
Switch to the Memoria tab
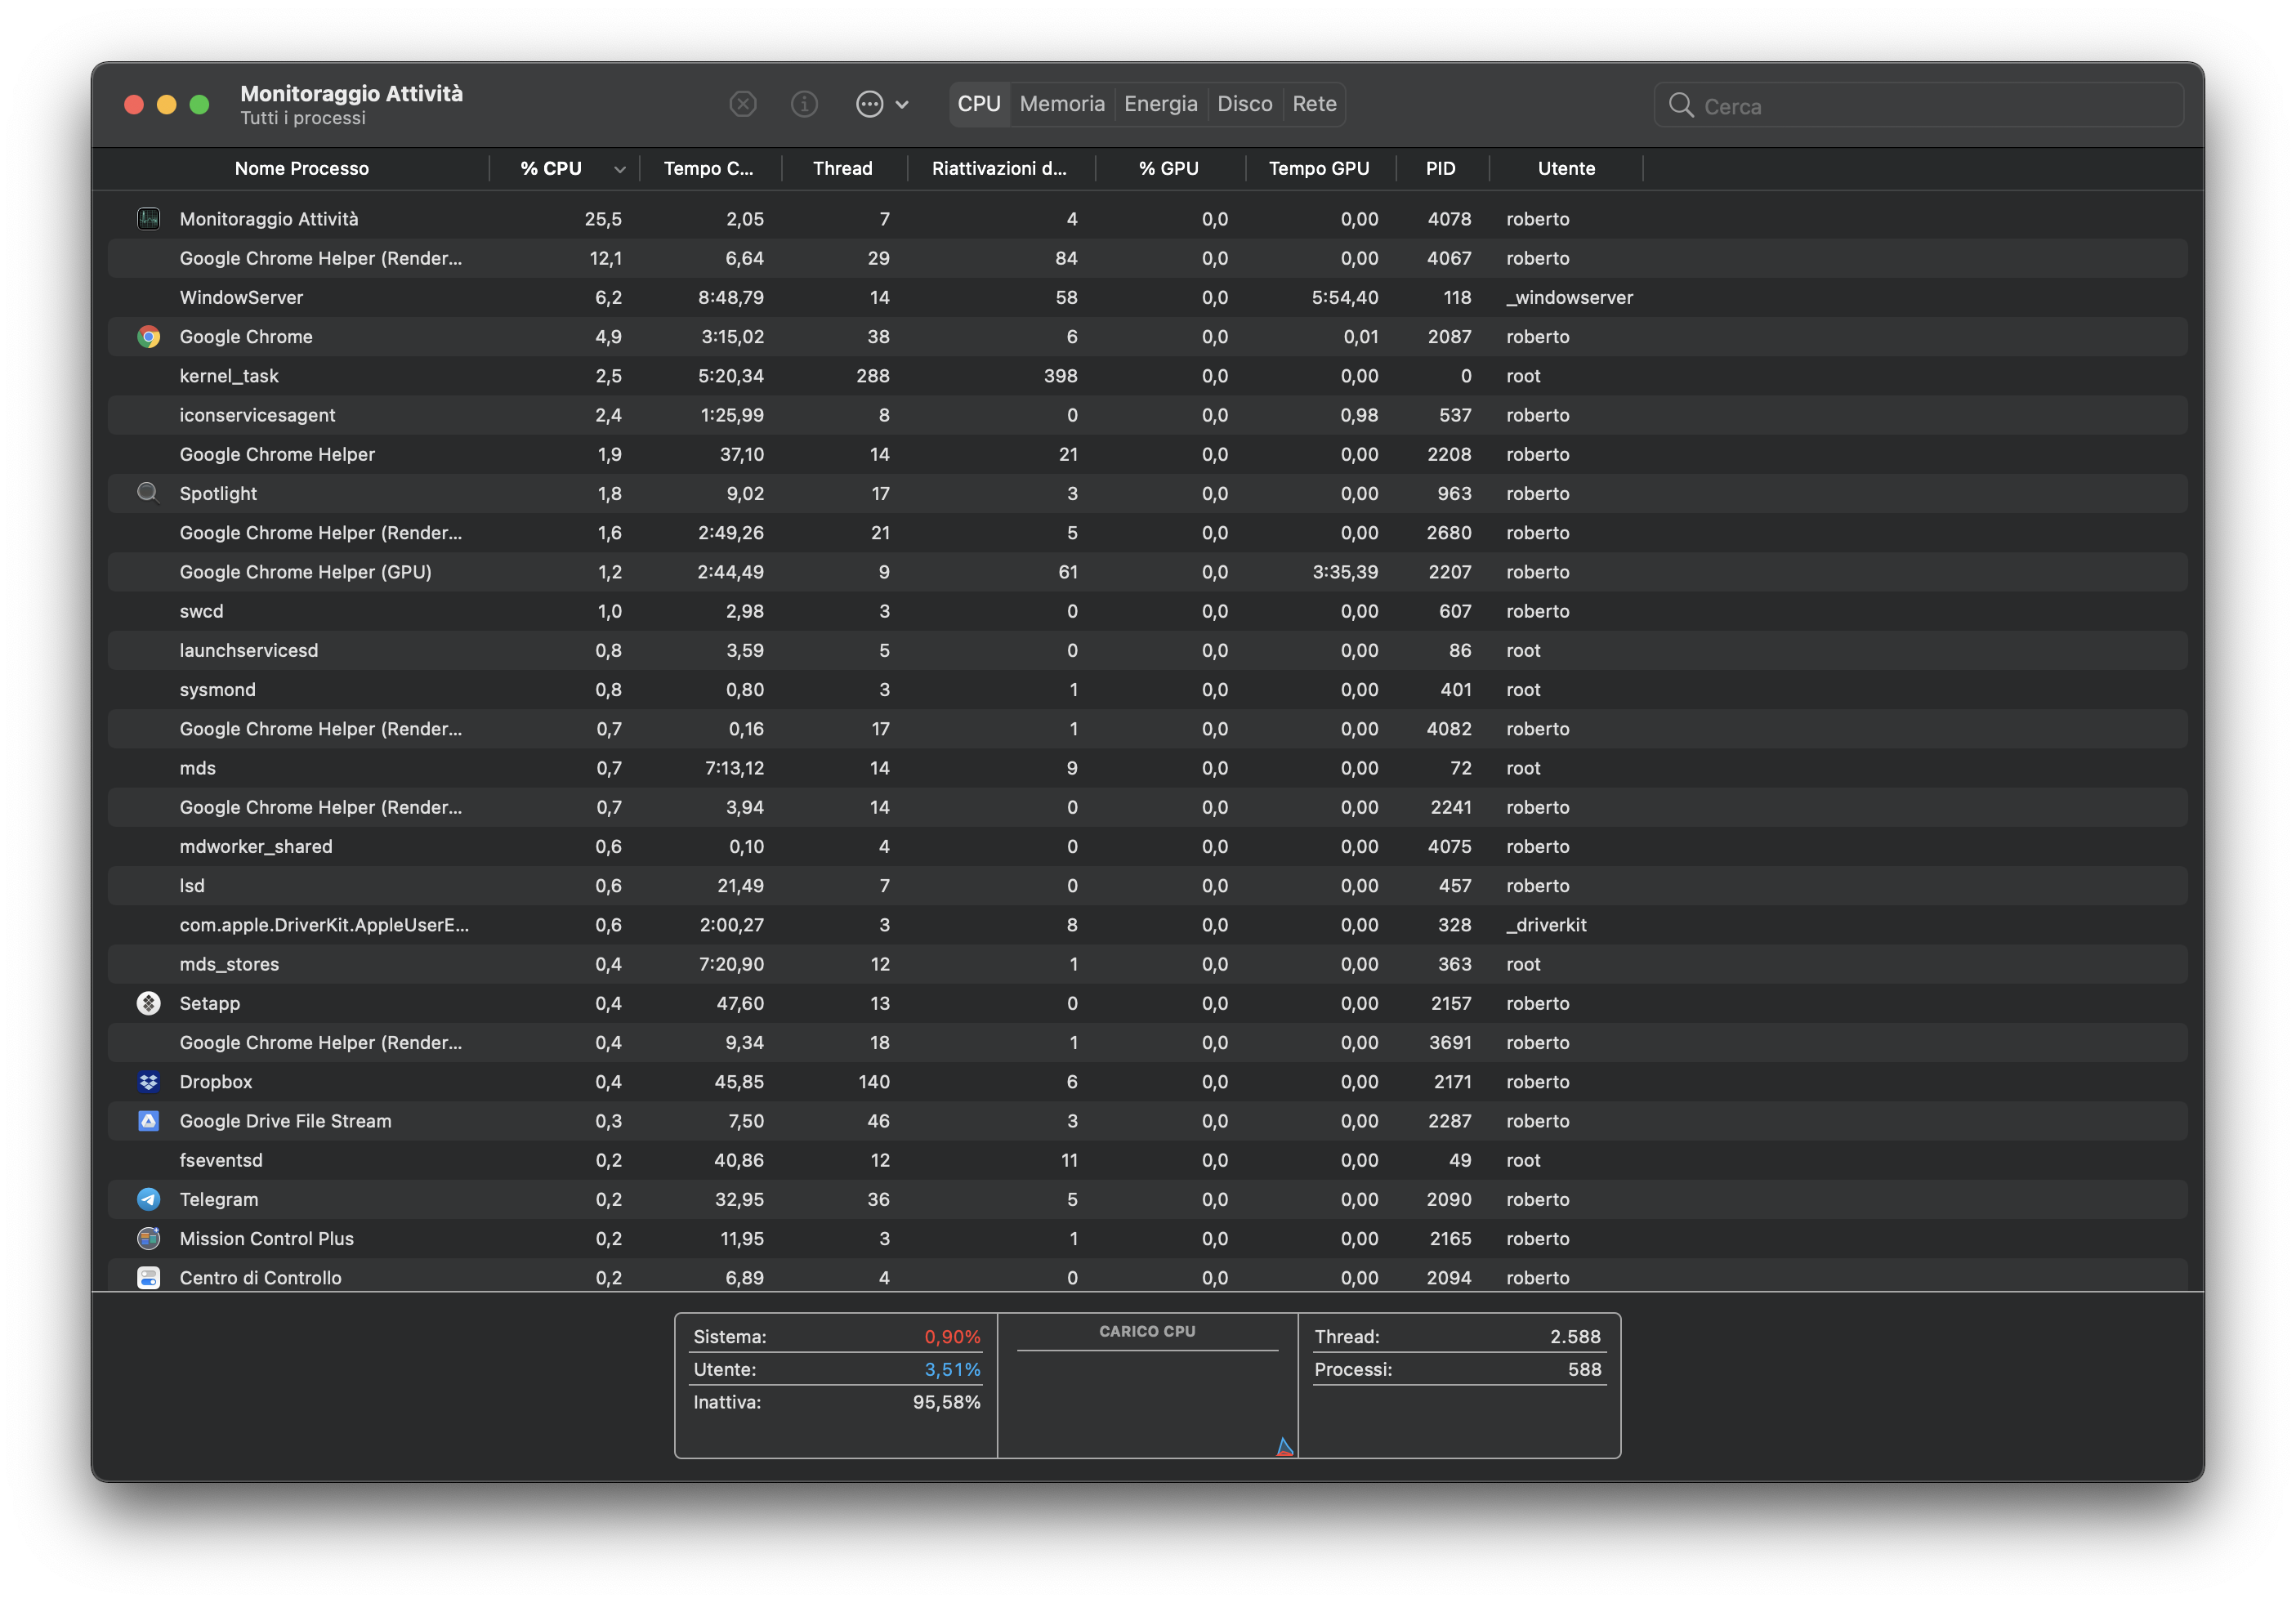point(1062,104)
